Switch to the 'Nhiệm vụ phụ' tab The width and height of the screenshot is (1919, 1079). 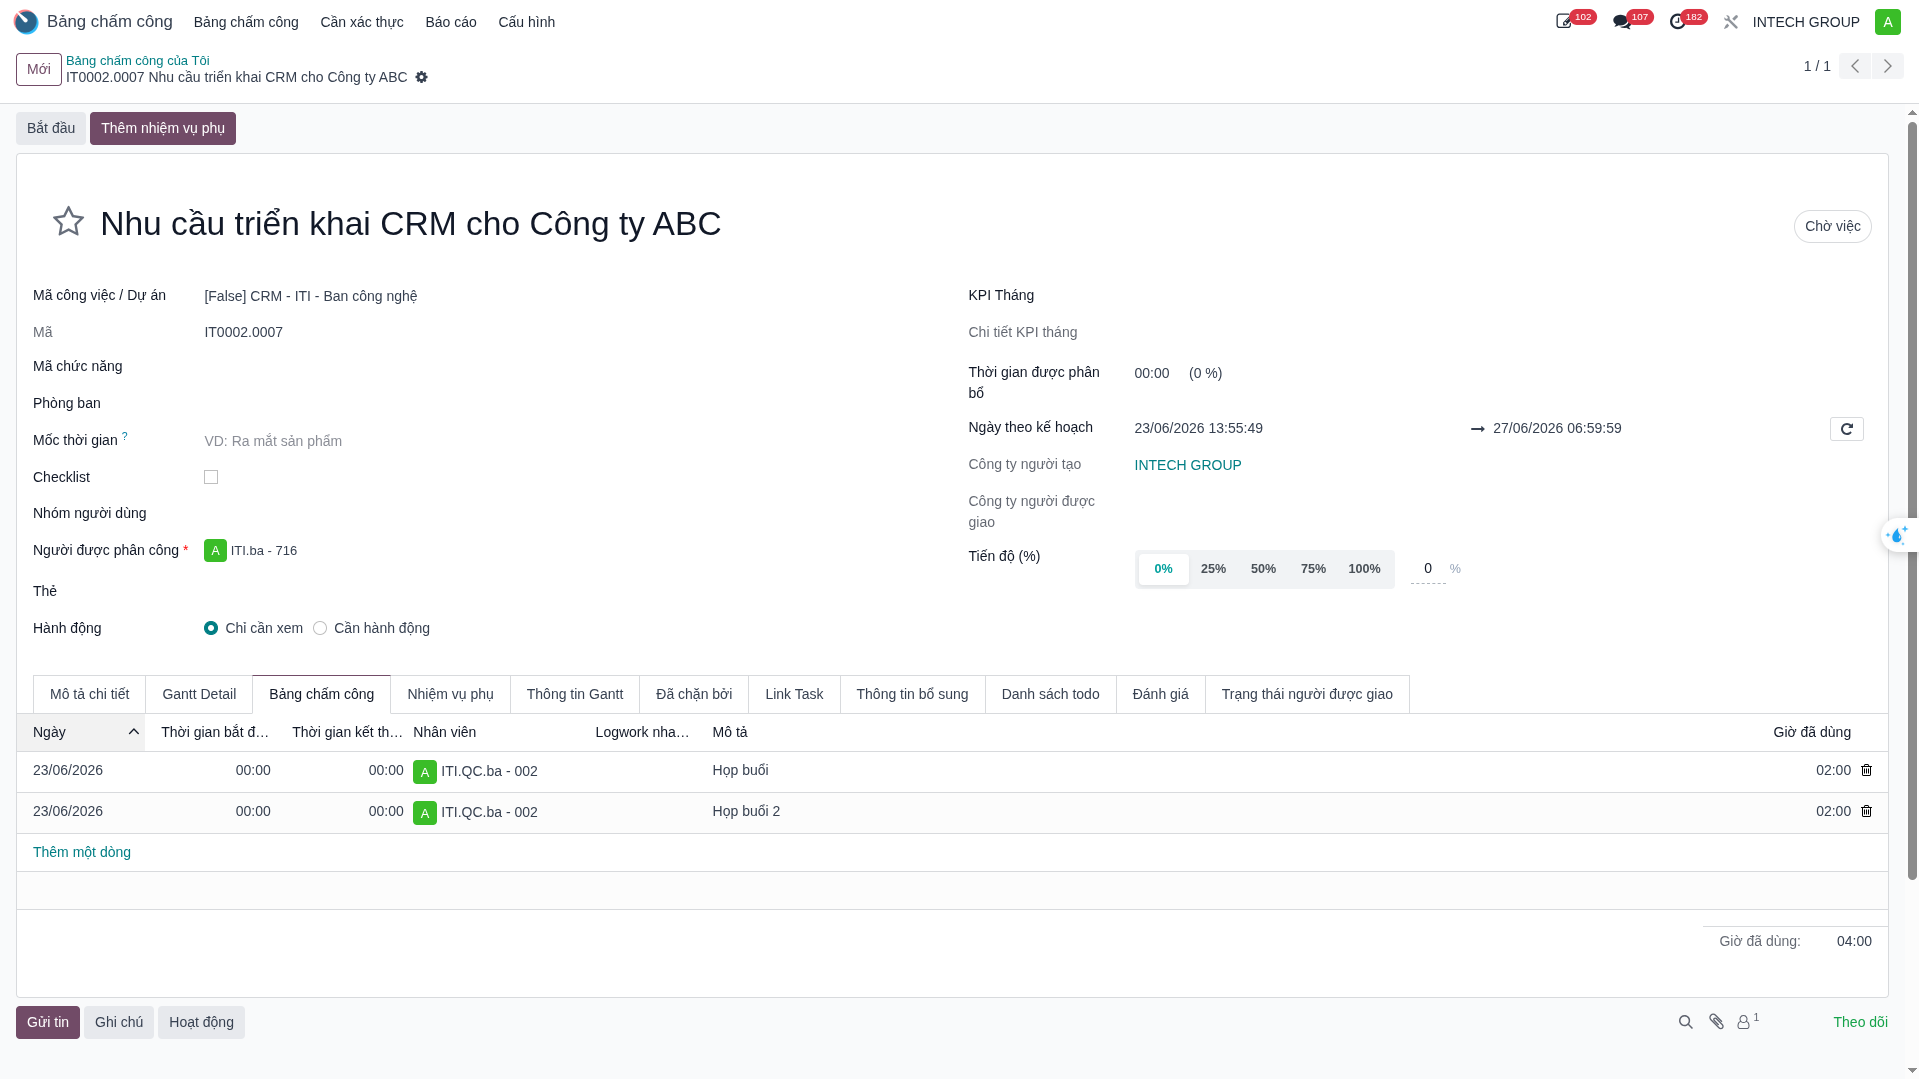tap(450, 694)
